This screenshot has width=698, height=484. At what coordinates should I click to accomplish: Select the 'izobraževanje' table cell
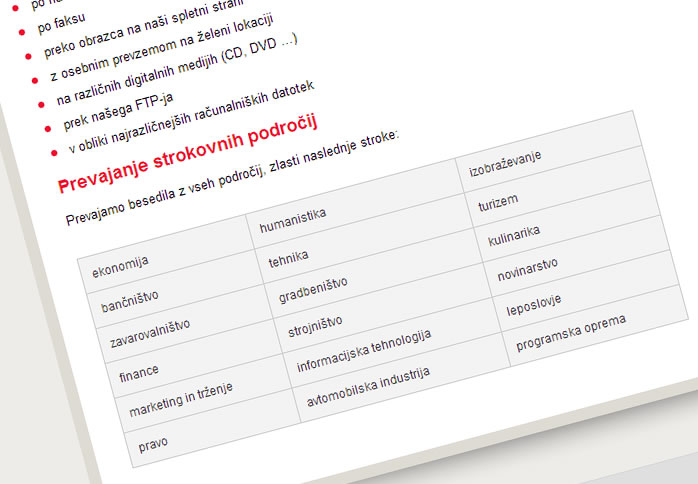(505, 161)
